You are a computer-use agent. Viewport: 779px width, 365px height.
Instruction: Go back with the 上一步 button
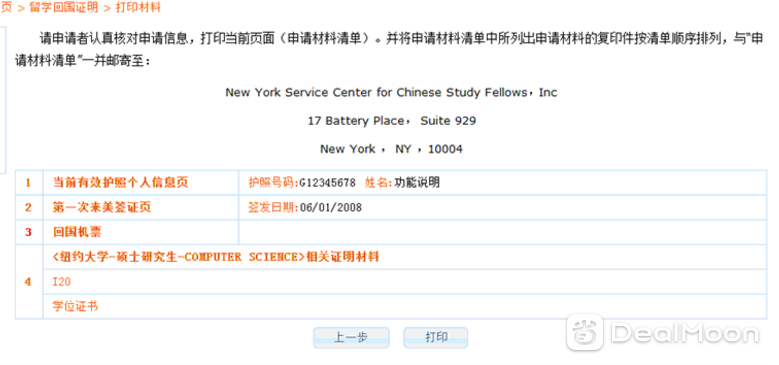pyautogui.click(x=351, y=338)
